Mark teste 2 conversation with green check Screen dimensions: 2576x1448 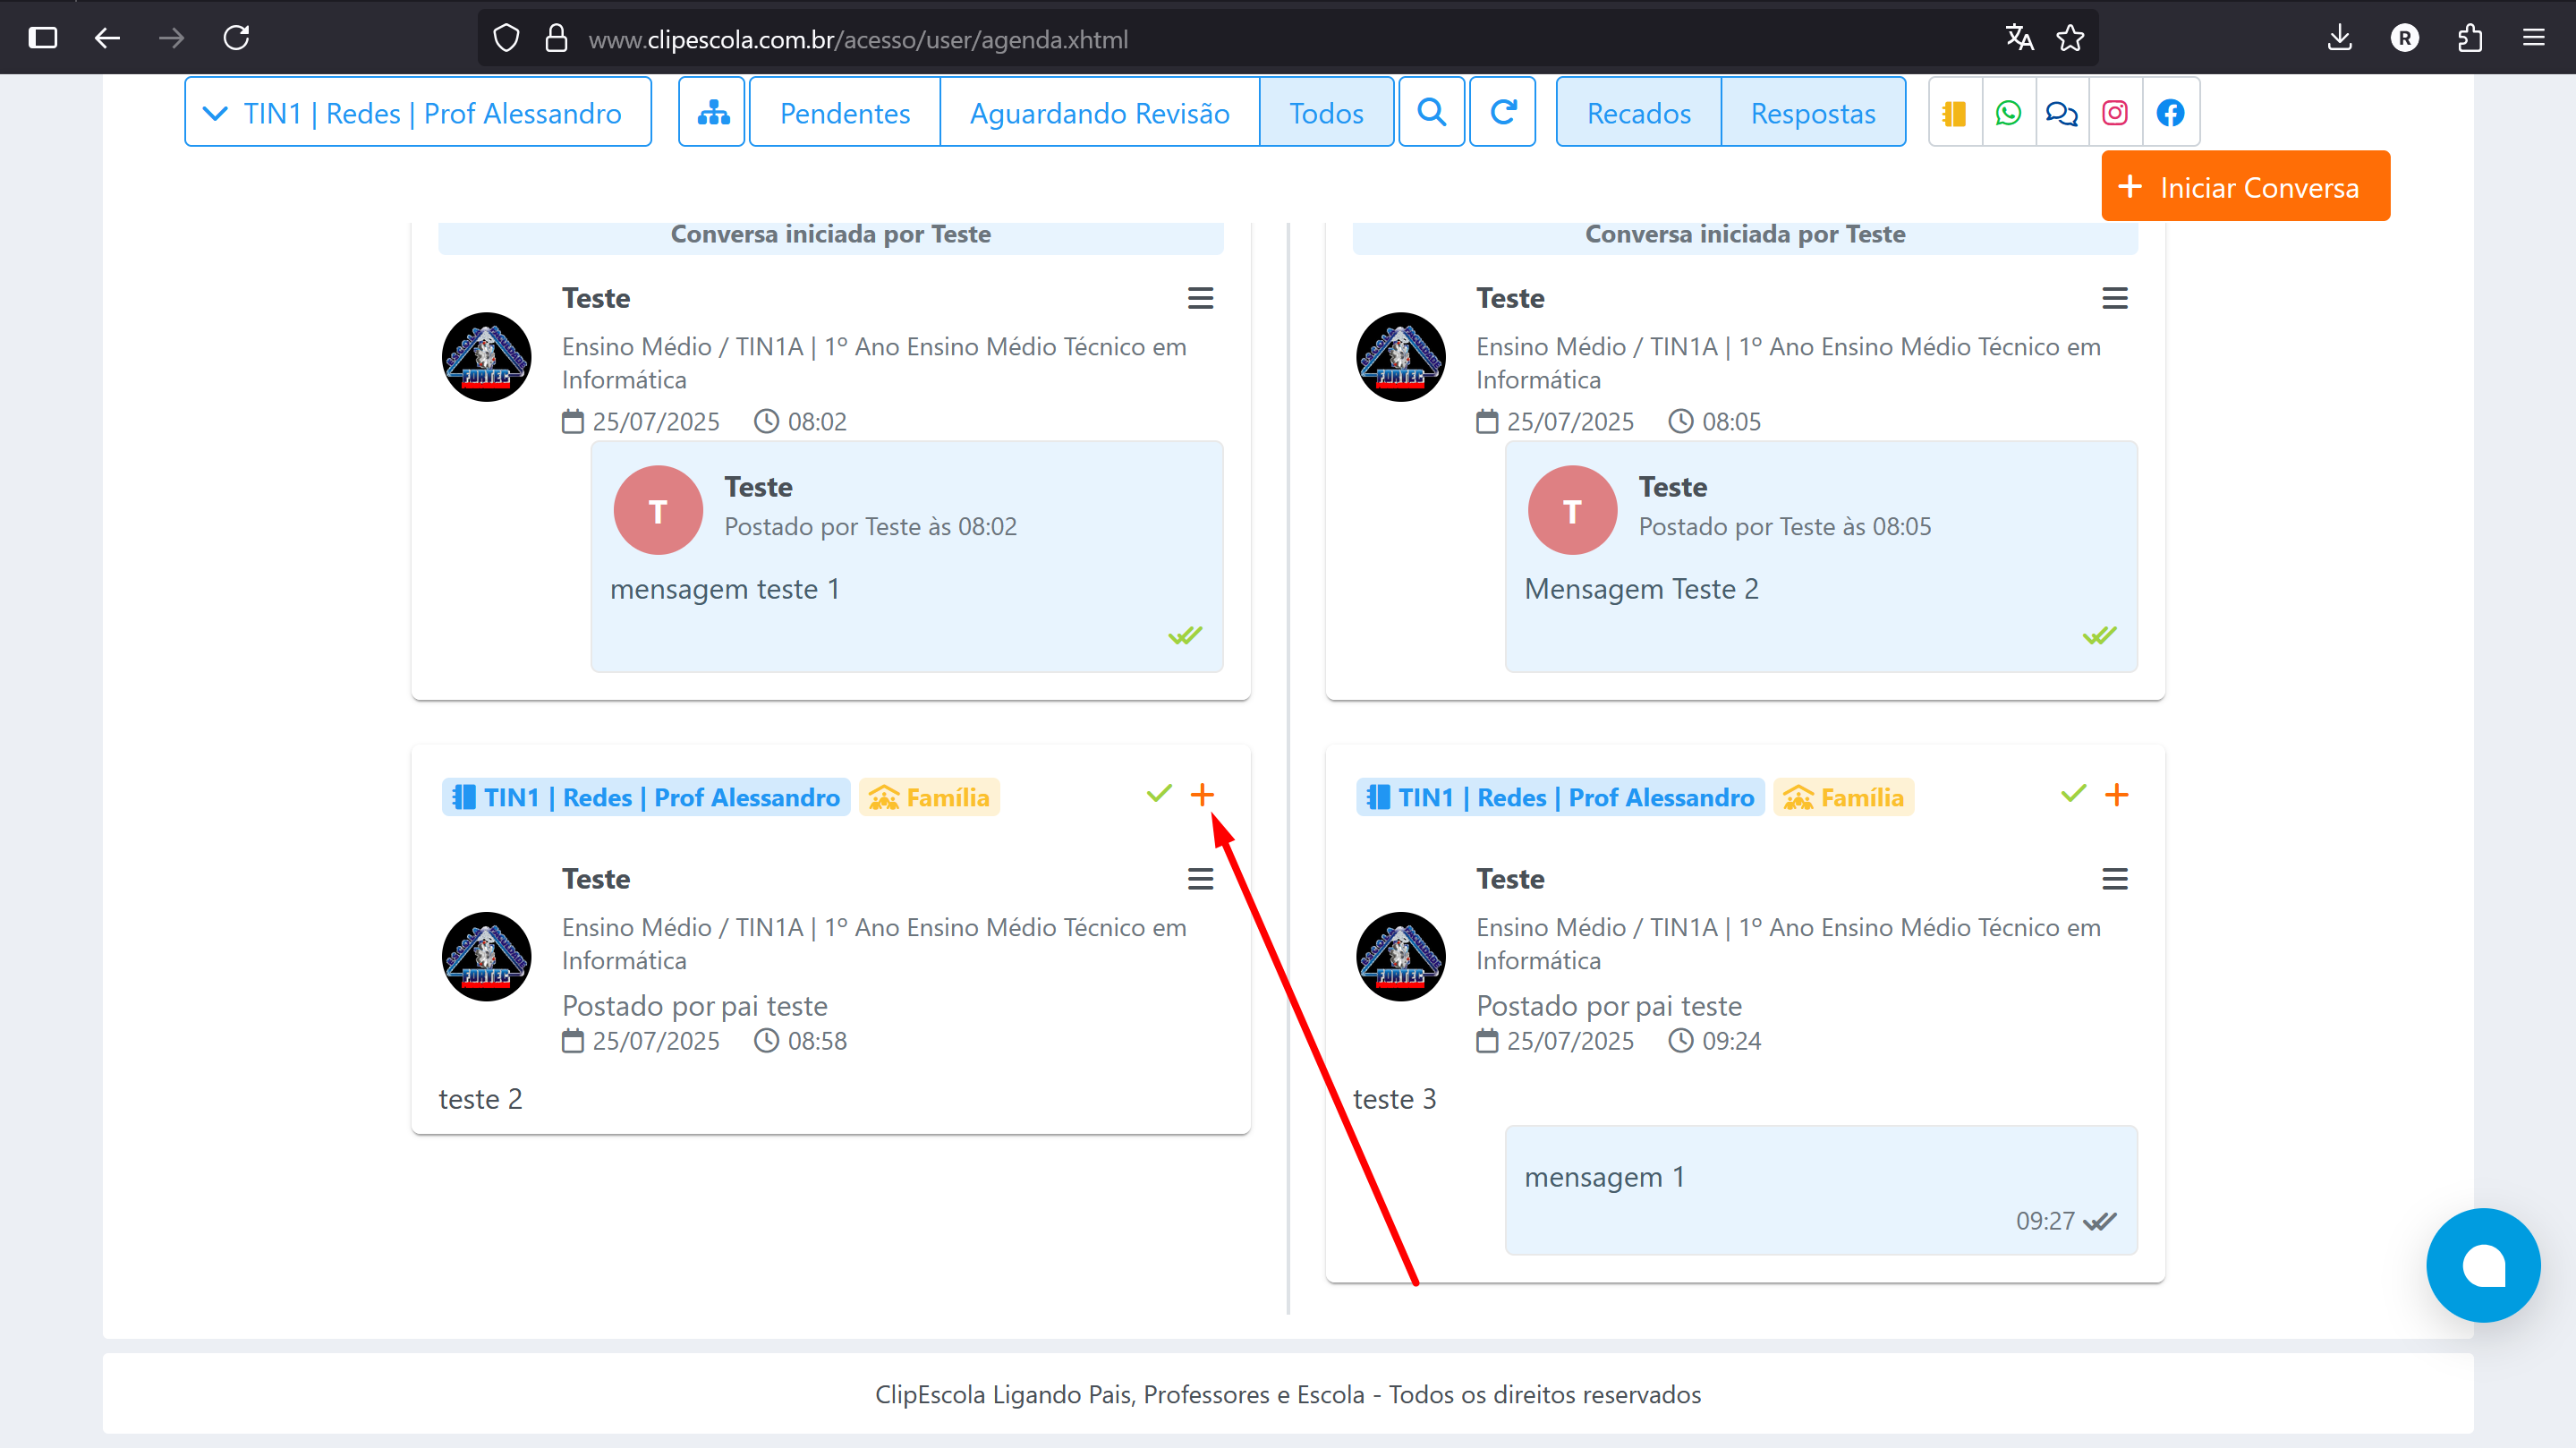(1159, 794)
